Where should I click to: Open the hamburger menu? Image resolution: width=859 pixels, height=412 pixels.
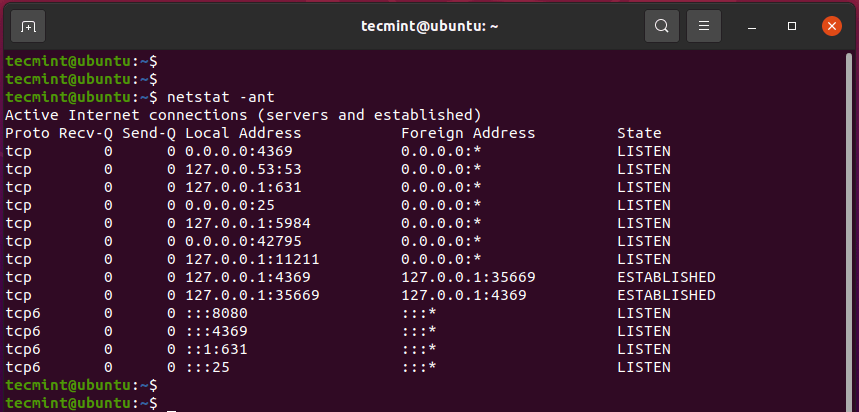tap(704, 25)
